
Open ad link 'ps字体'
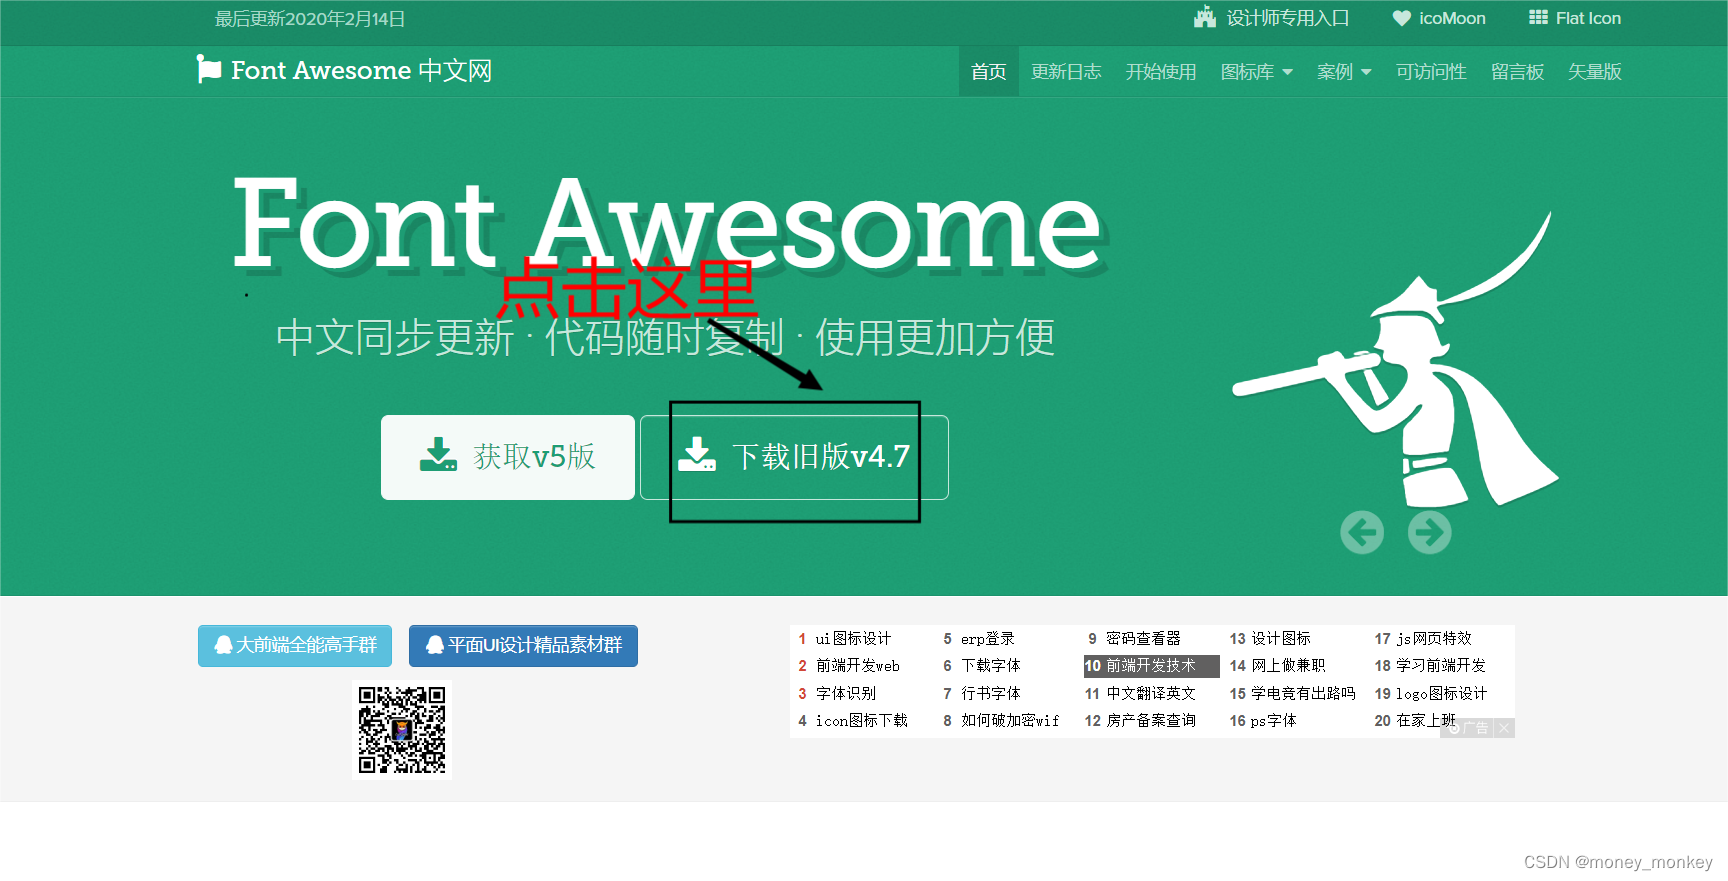point(1273,720)
